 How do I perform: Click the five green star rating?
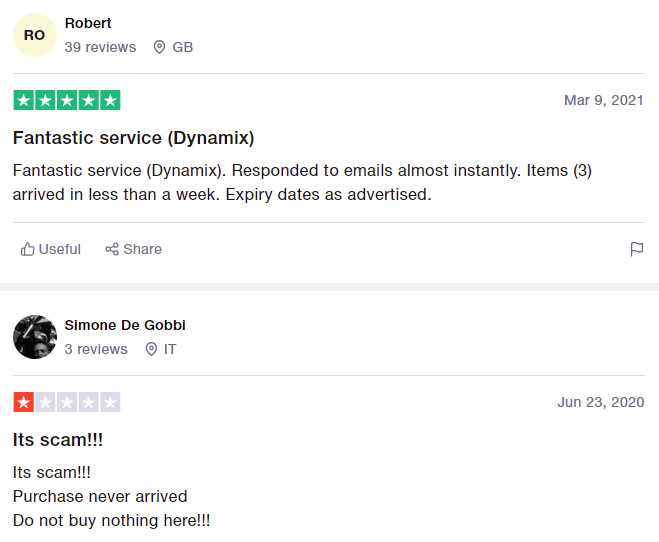pyautogui.click(x=67, y=100)
